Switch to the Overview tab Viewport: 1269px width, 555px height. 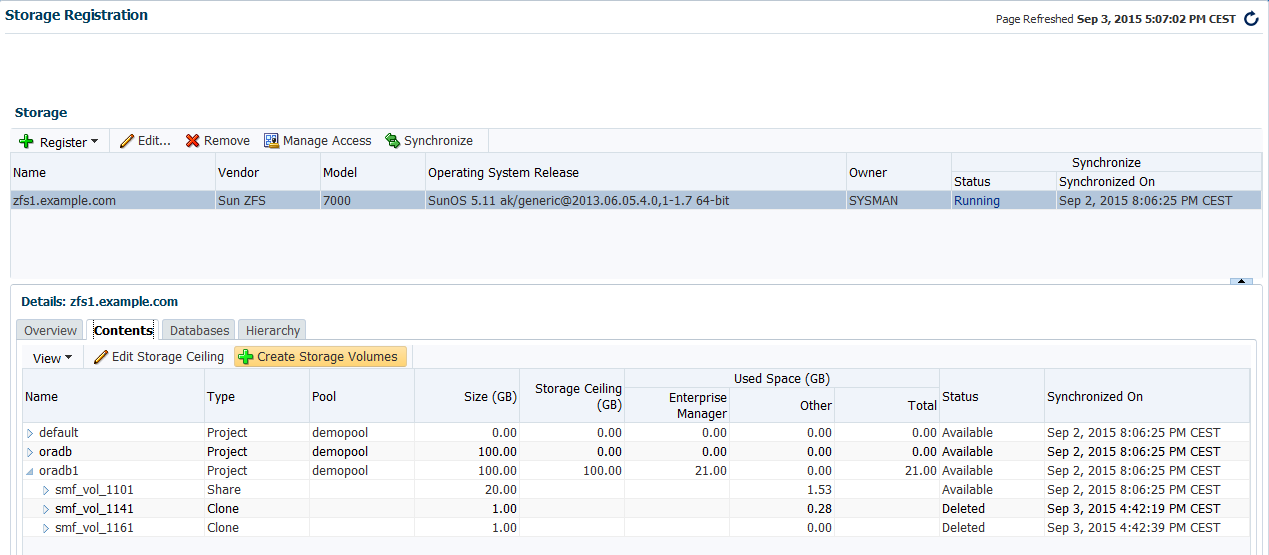click(50, 330)
